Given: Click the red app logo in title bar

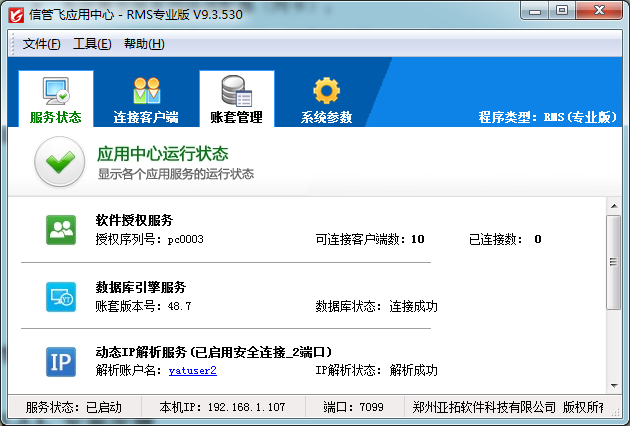Looking at the screenshot, I should tap(16, 13).
